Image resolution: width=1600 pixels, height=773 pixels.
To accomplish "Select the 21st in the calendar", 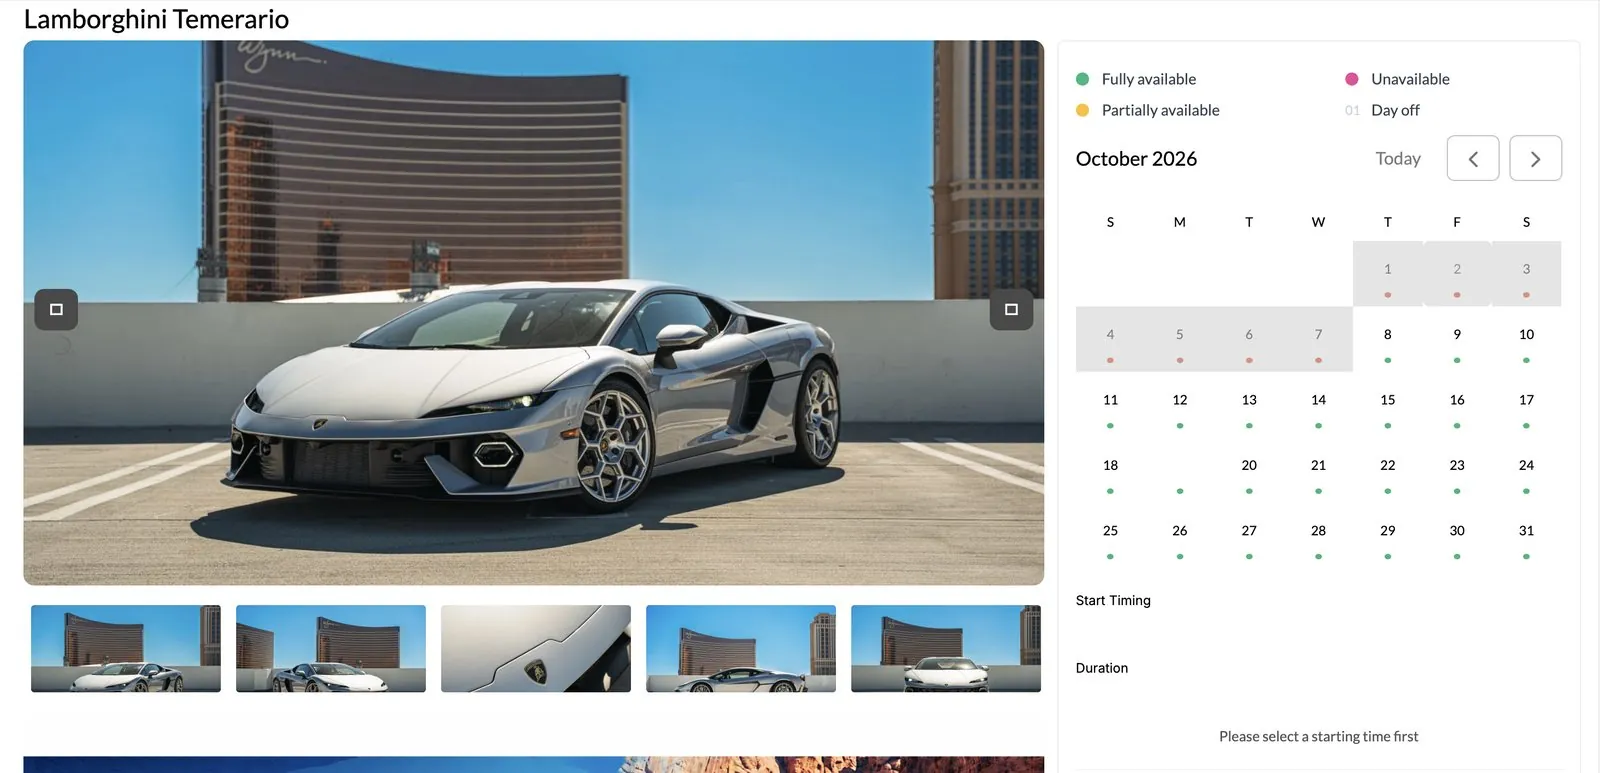I will coord(1318,470).
